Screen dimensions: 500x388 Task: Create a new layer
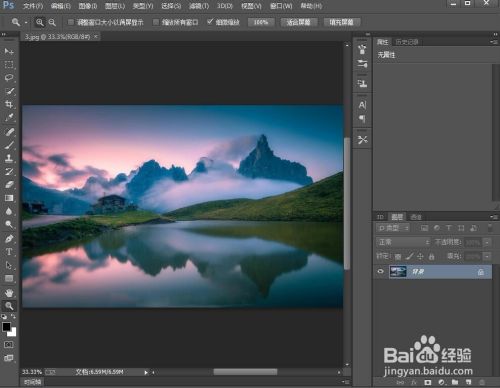point(469,382)
